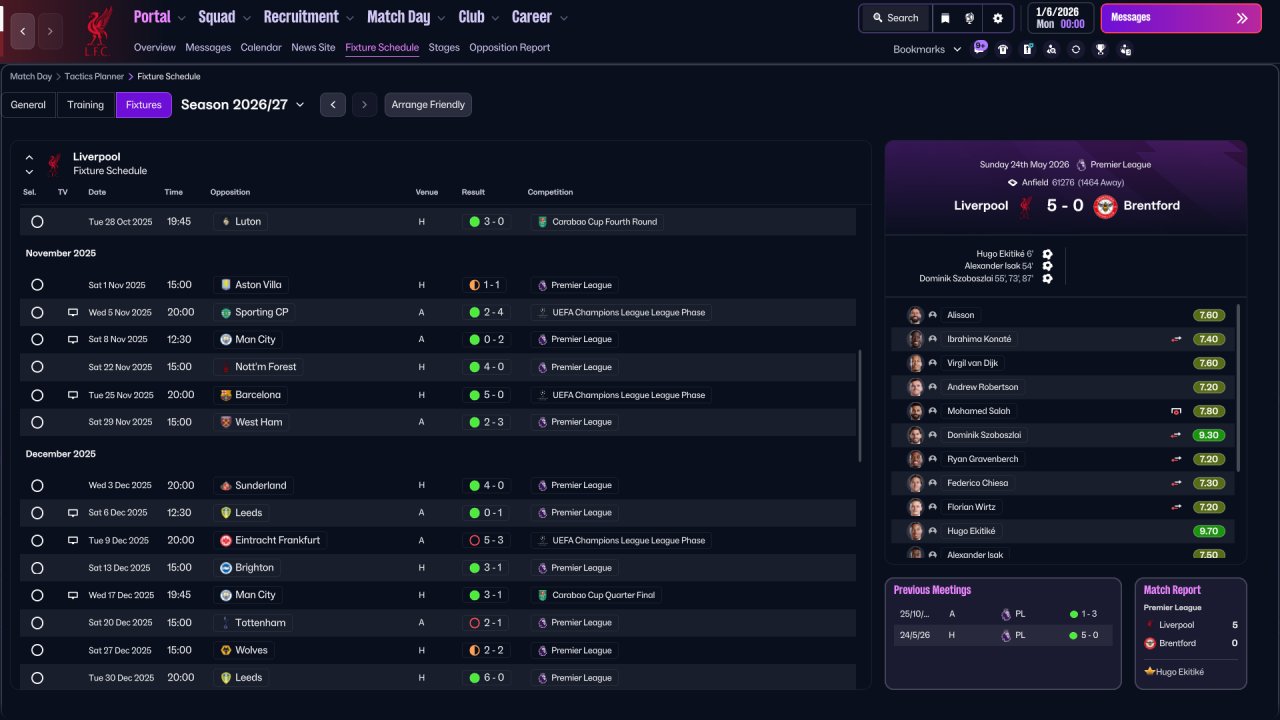The height and width of the screenshot is (720, 1280).
Task: Open the shirt icon in bookmarks bar
Action: pos(1003,49)
